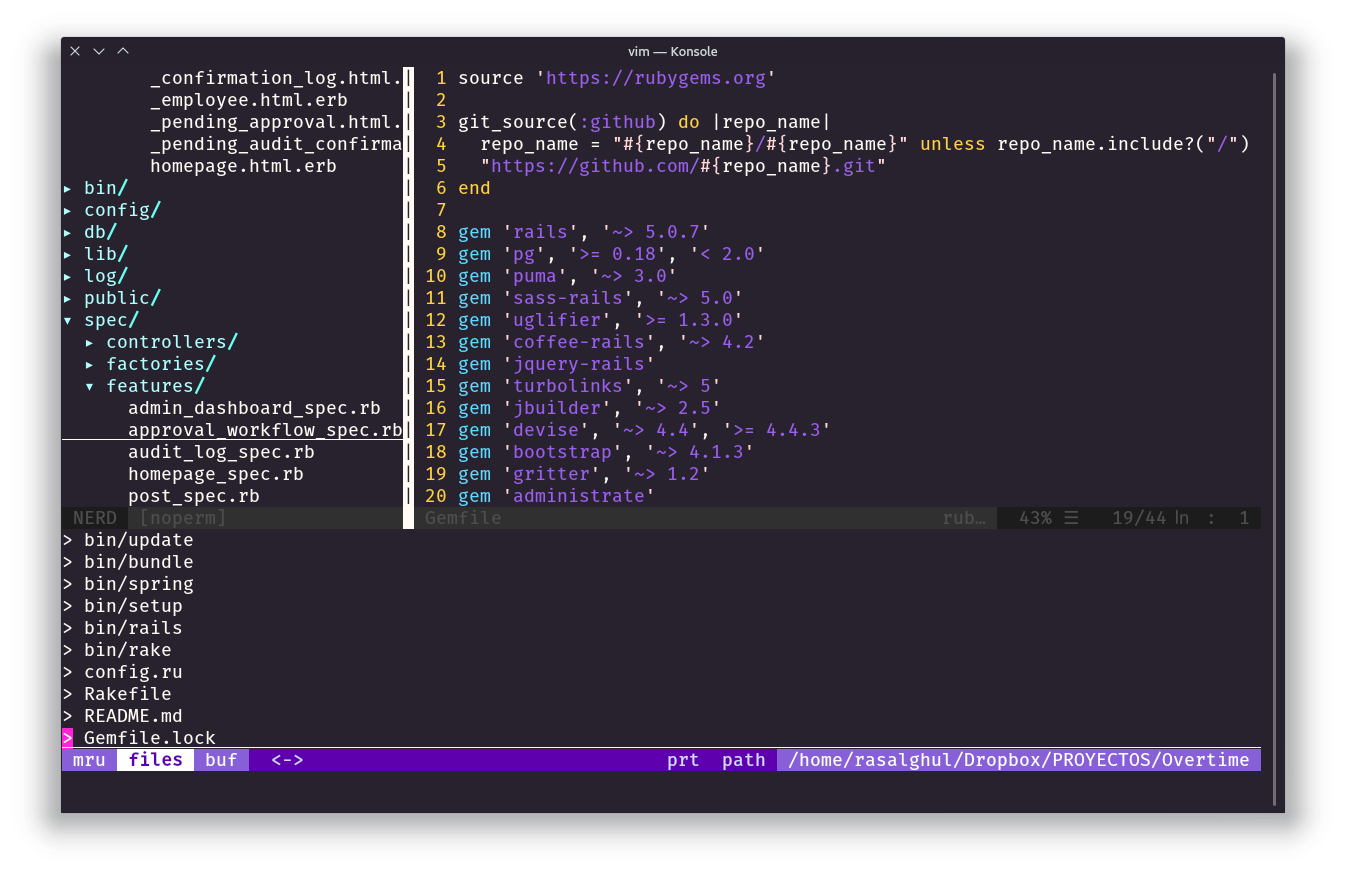
Task: Expand the factories/ subfolder
Action: (90, 364)
